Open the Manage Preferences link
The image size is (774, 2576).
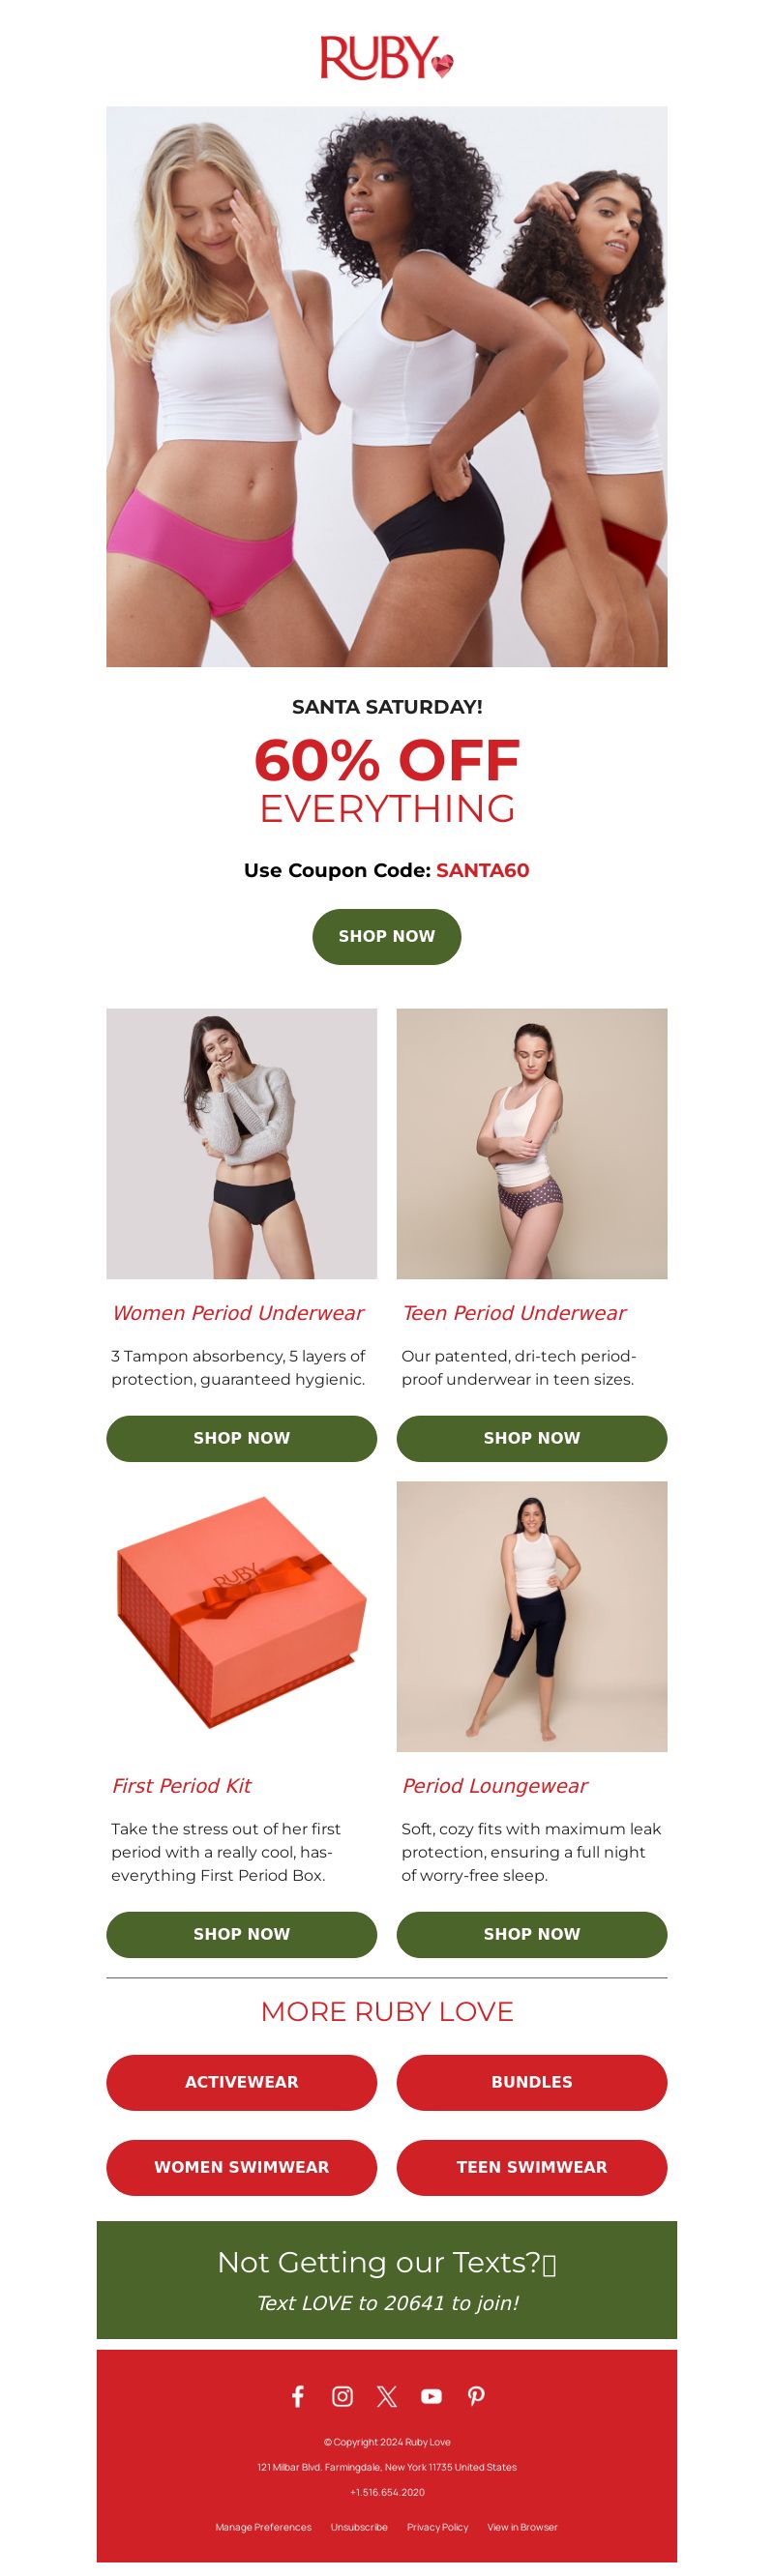click(x=263, y=2526)
